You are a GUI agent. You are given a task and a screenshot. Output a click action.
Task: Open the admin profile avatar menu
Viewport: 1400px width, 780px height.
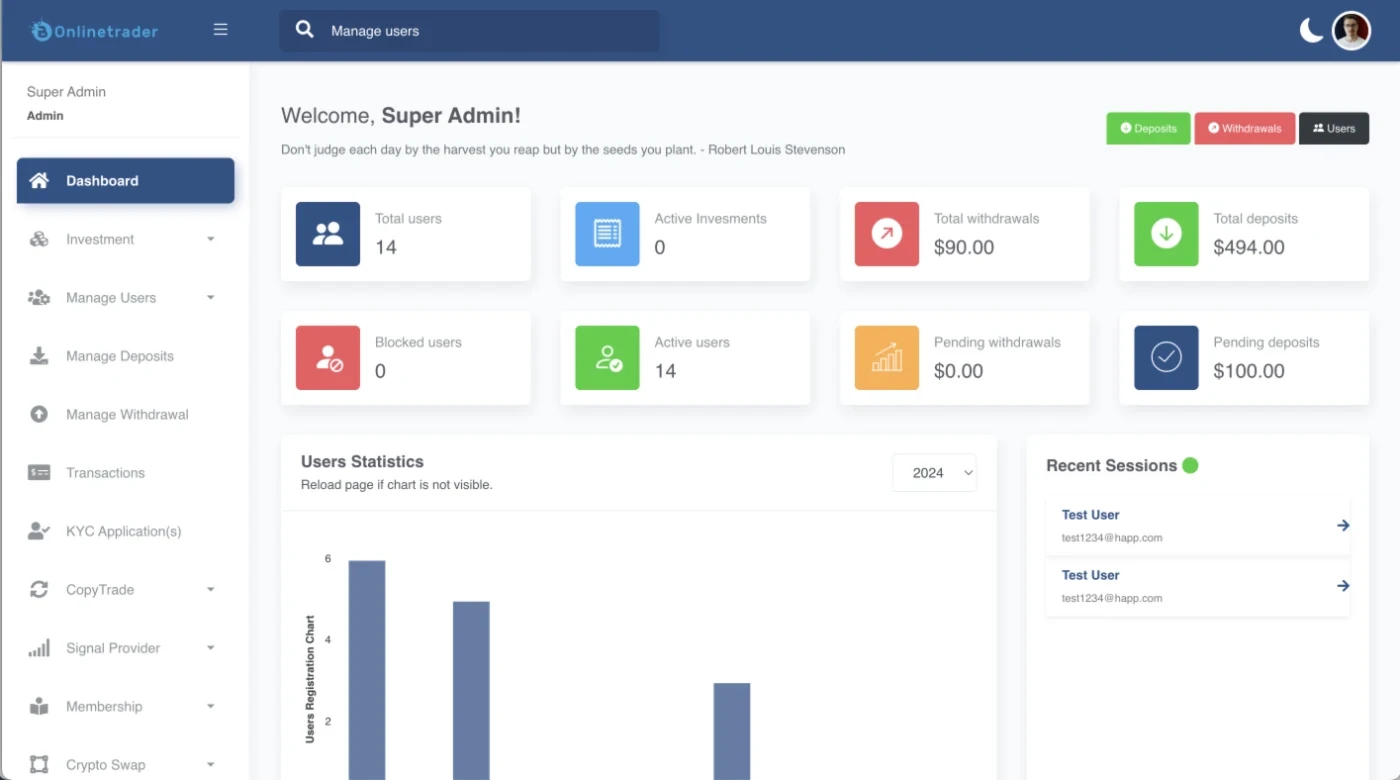[1351, 30]
